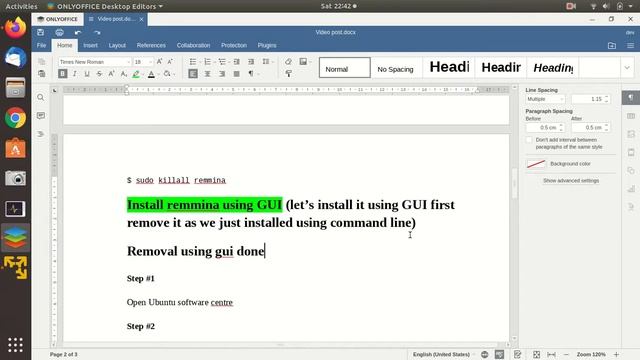
Task: Switch to the Insert tab
Action: (90, 45)
